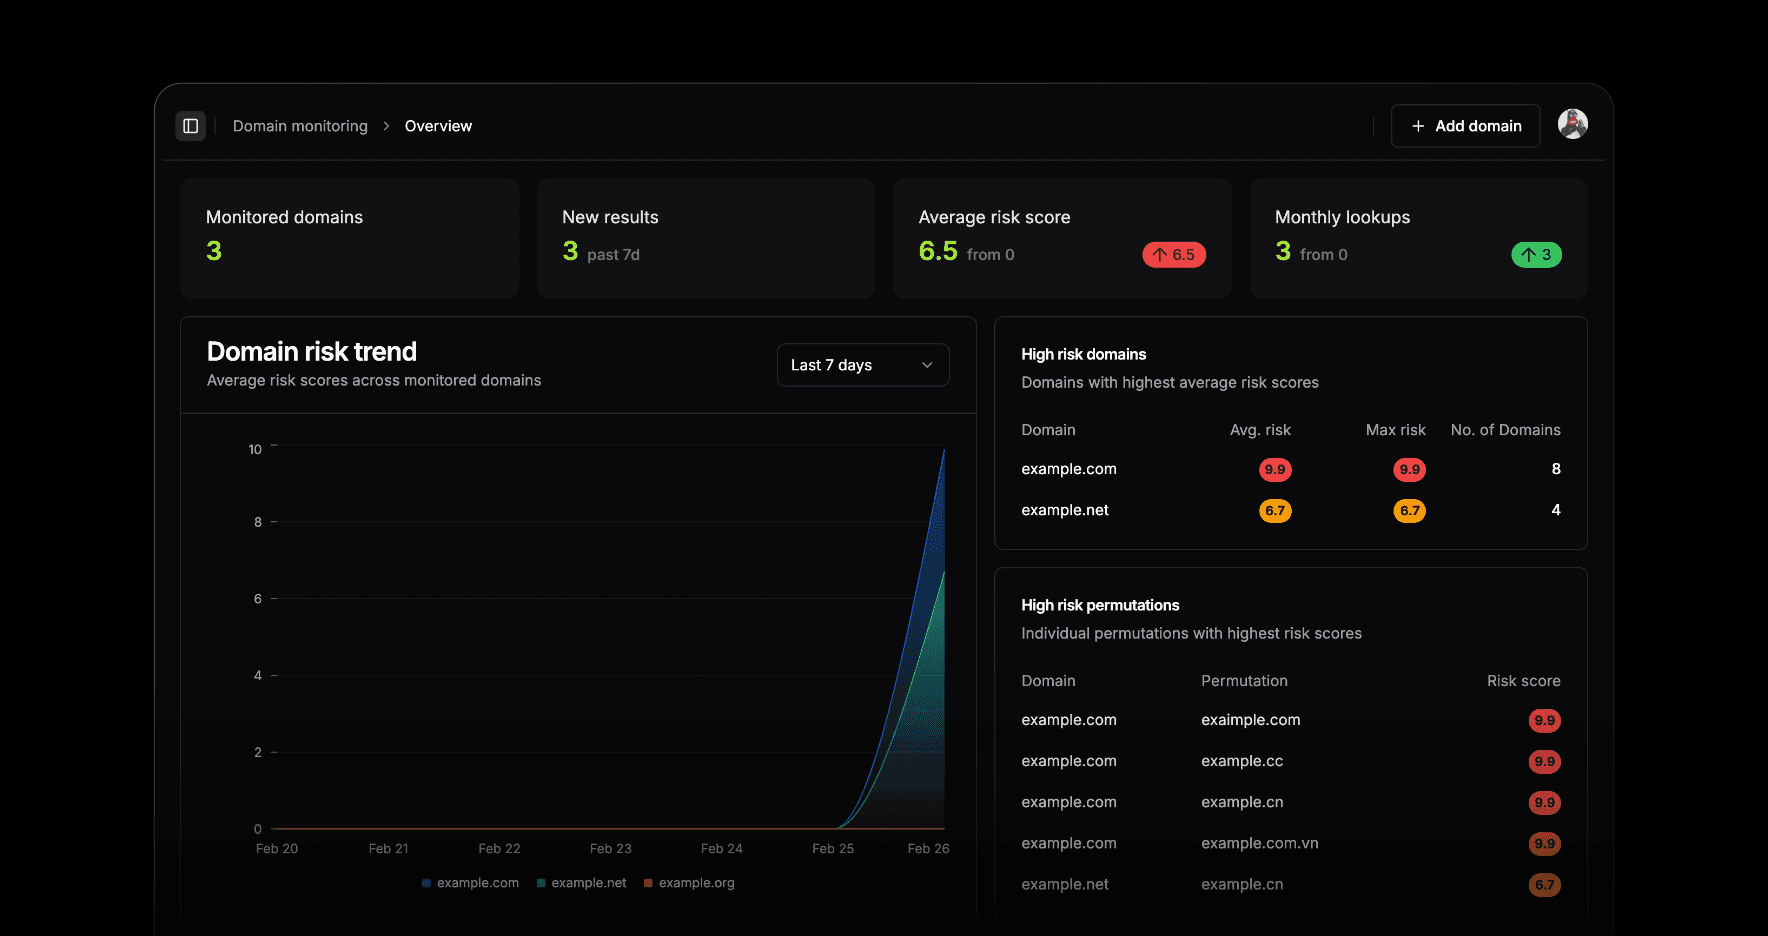Image resolution: width=1768 pixels, height=936 pixels.
Task: Click example.com 9.9 Avg. risk badge
Action: pos(1274,470)
